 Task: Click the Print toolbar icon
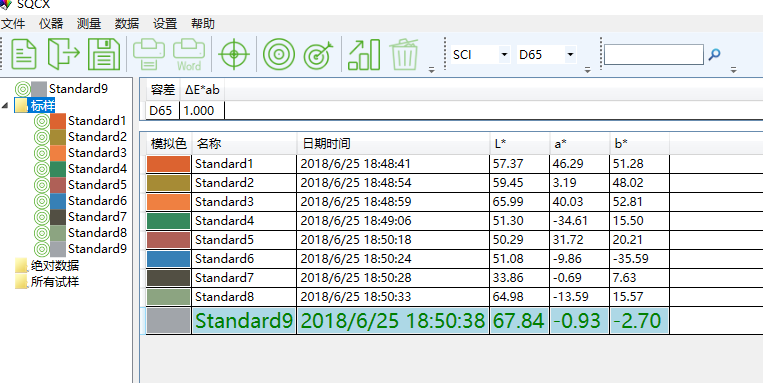pyautogui.click(x=149, y=54)
